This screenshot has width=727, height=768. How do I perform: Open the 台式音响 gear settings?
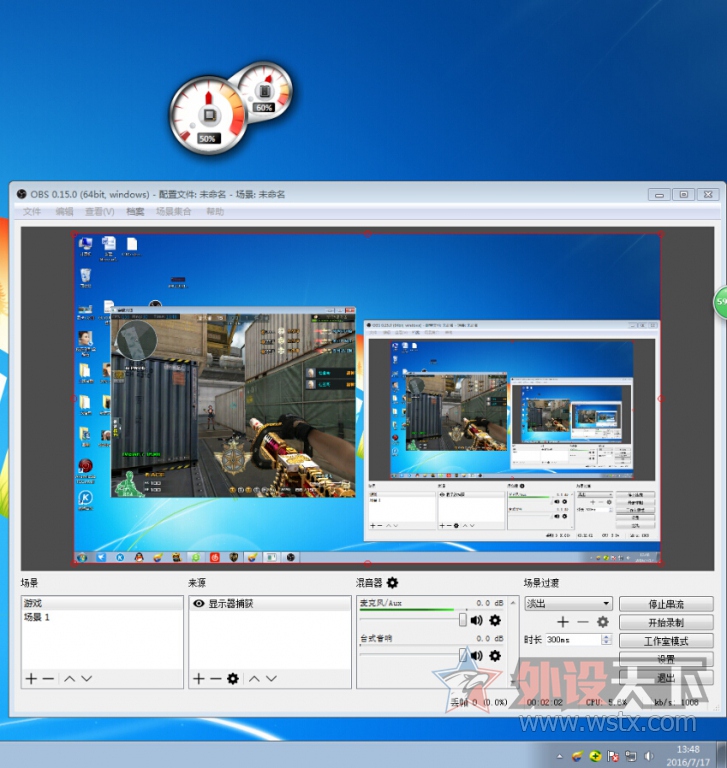coord(495,655)
